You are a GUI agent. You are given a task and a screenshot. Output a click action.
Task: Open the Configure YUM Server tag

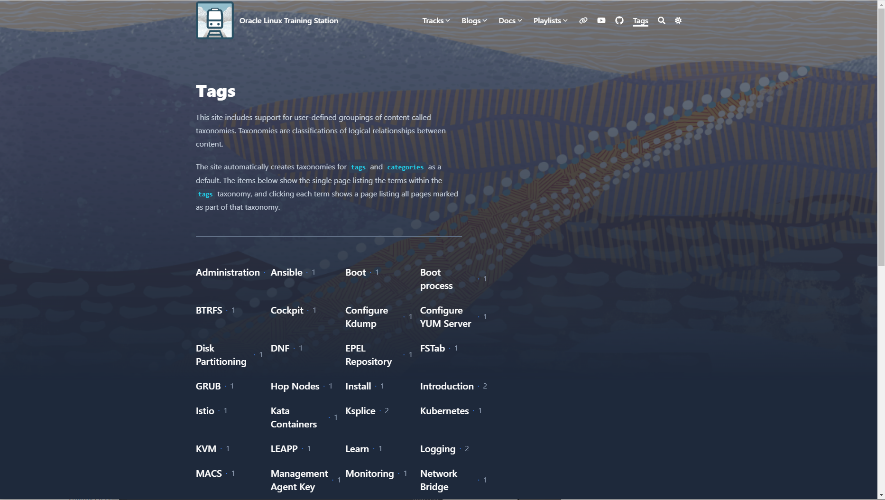point(445,317)
